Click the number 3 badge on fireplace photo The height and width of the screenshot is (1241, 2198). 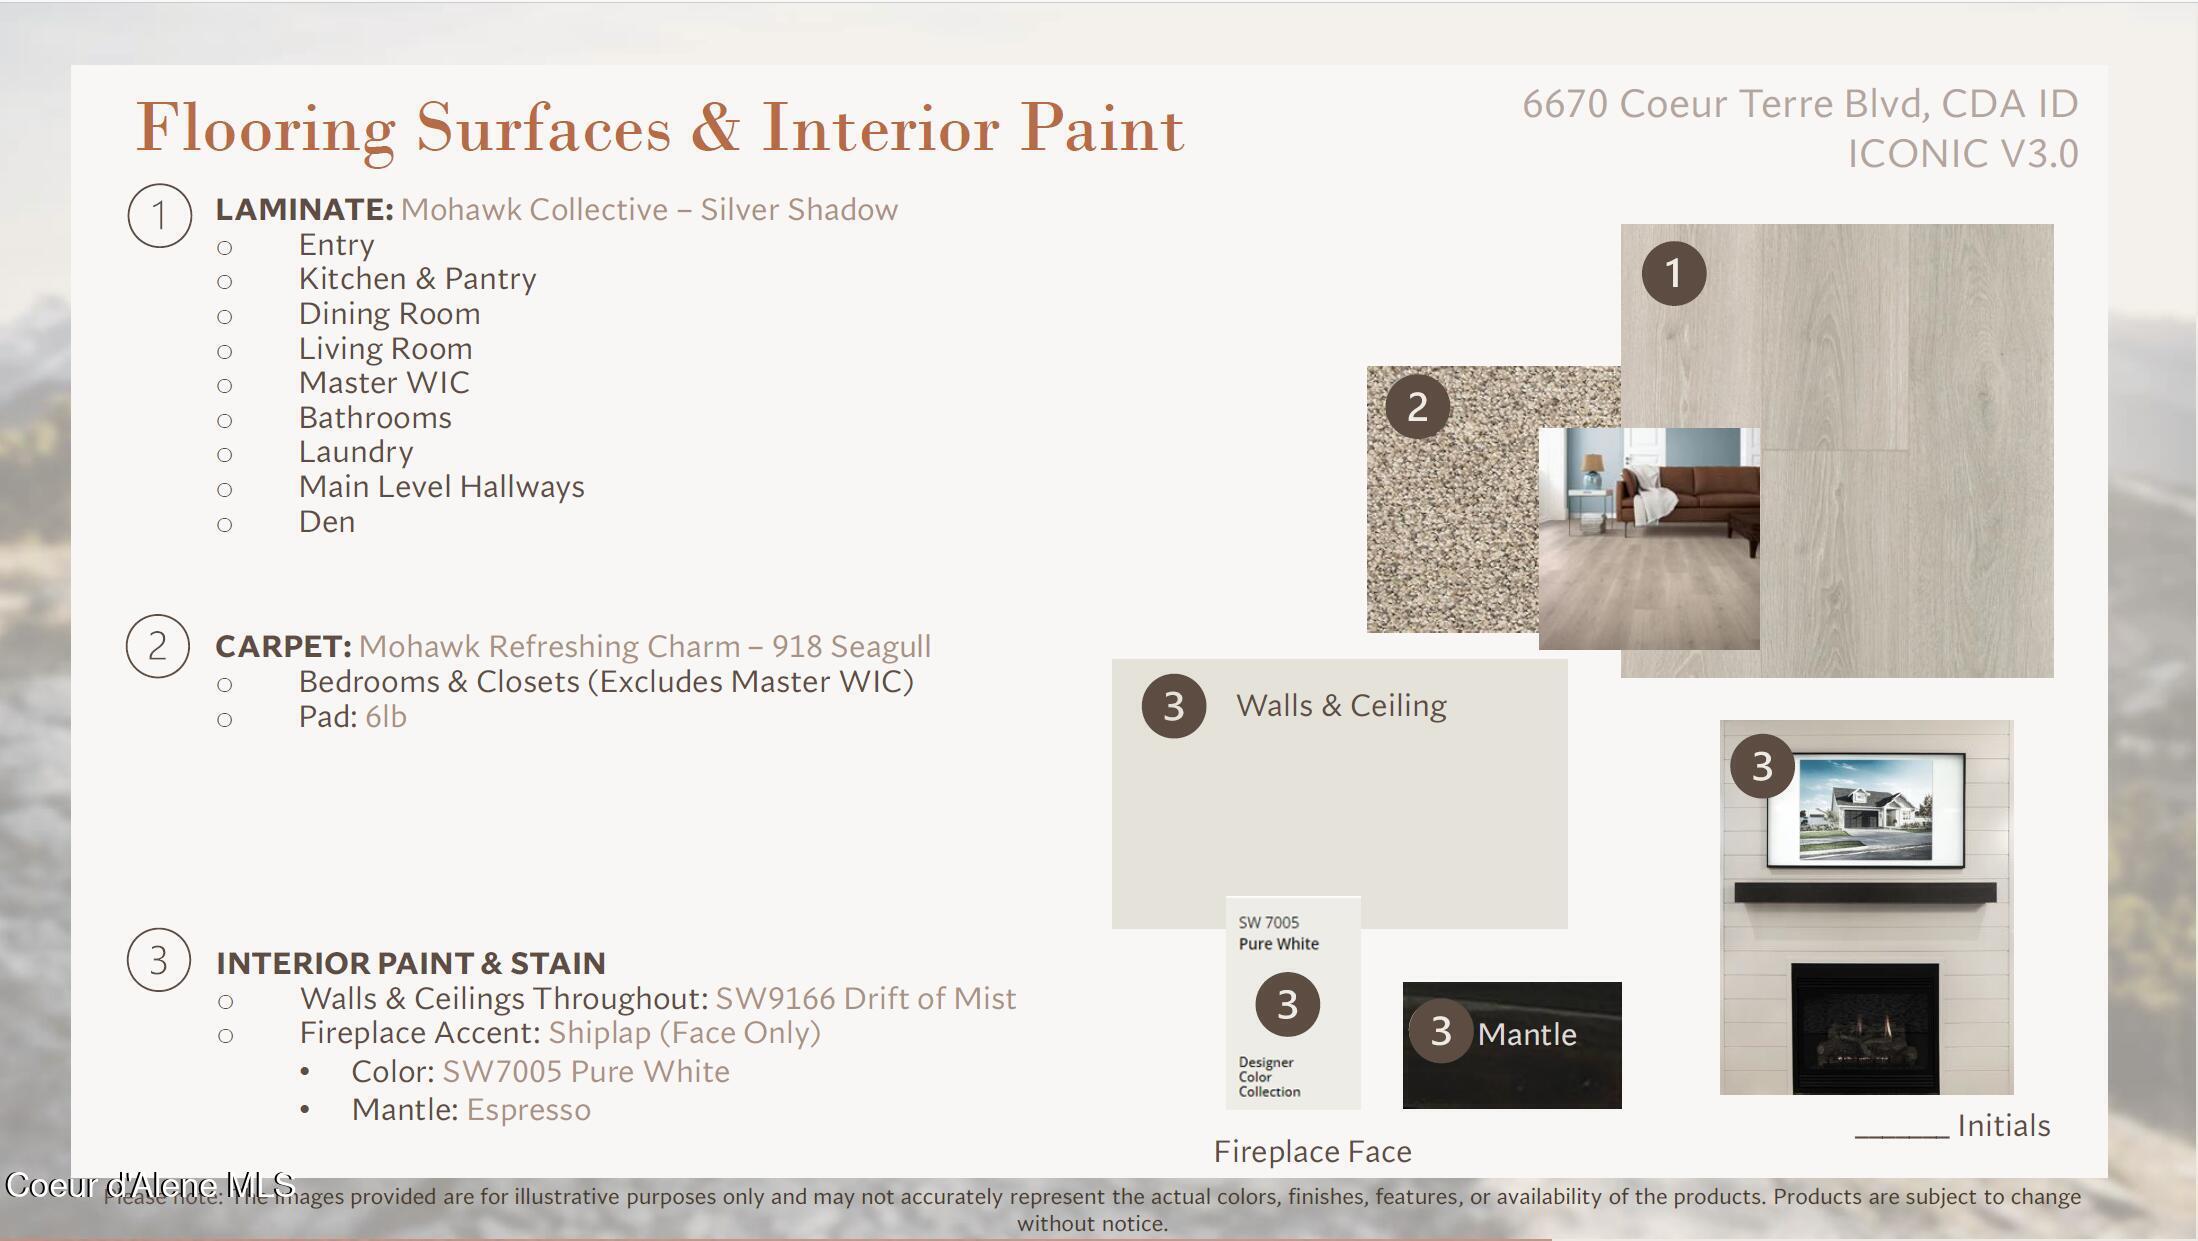1762,766
